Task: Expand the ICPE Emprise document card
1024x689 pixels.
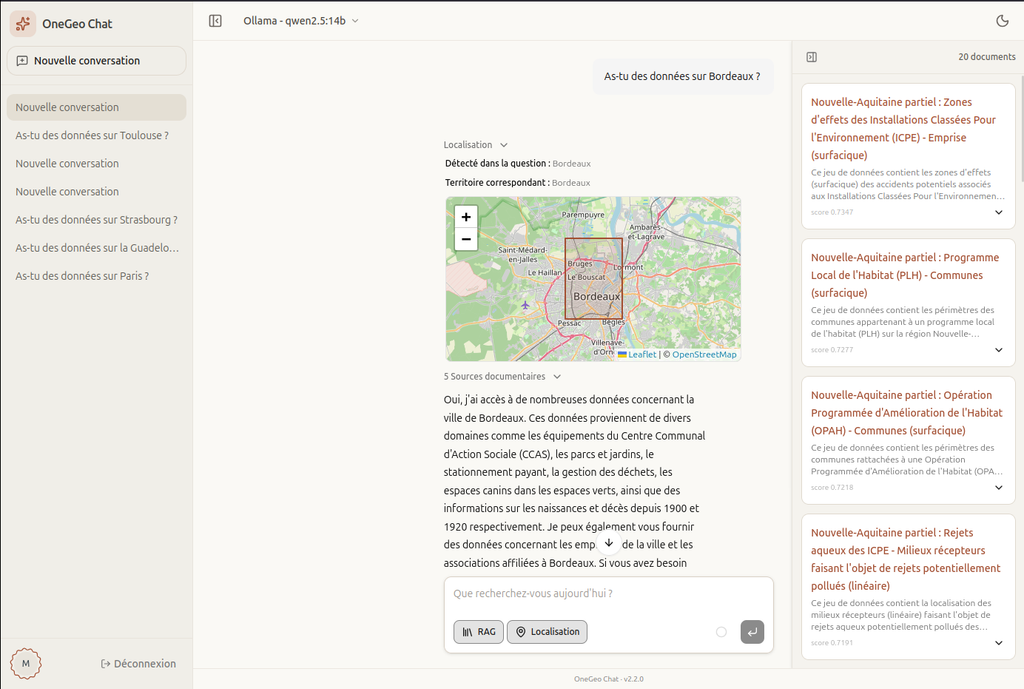Action: click(998, 212)
